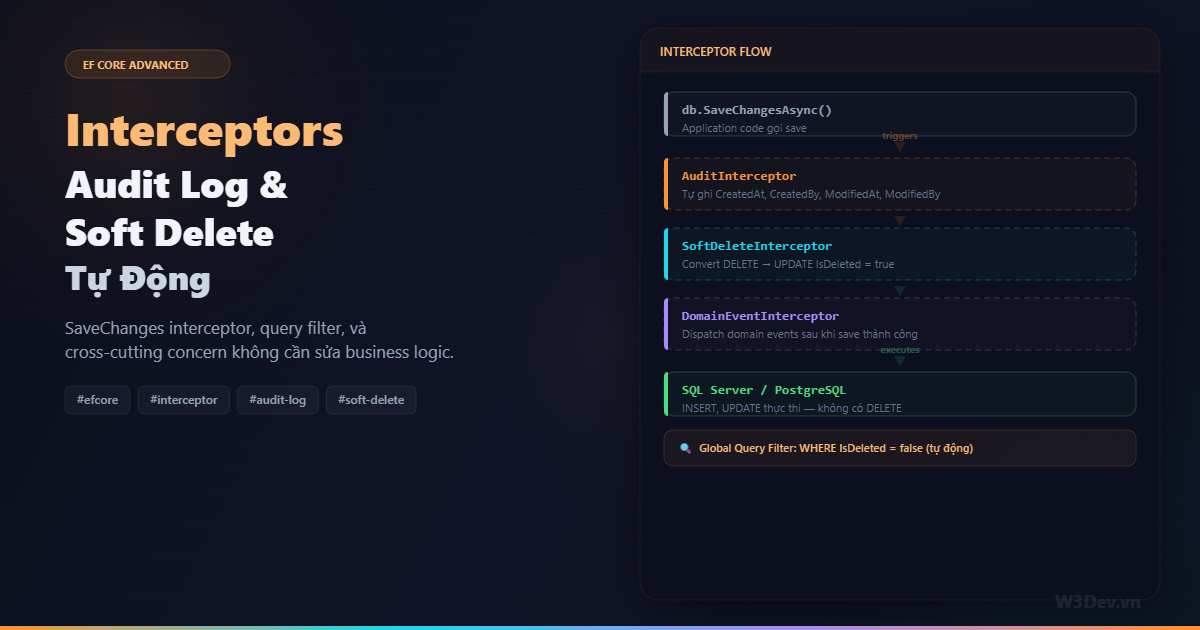Click the purple accent bar of DomainEventInterceptor
The width and height of the screenshot is (1200, 630).
coord(667,323)
